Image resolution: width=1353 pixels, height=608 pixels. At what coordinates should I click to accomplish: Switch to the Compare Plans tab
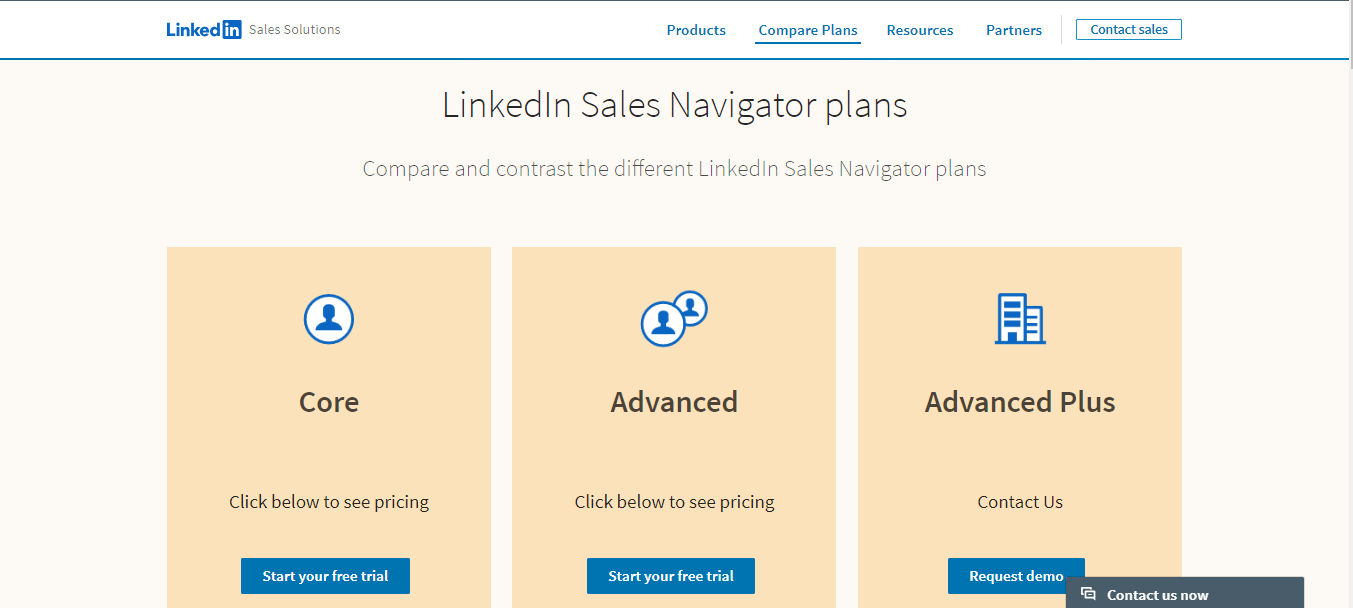tap(807, 30)
